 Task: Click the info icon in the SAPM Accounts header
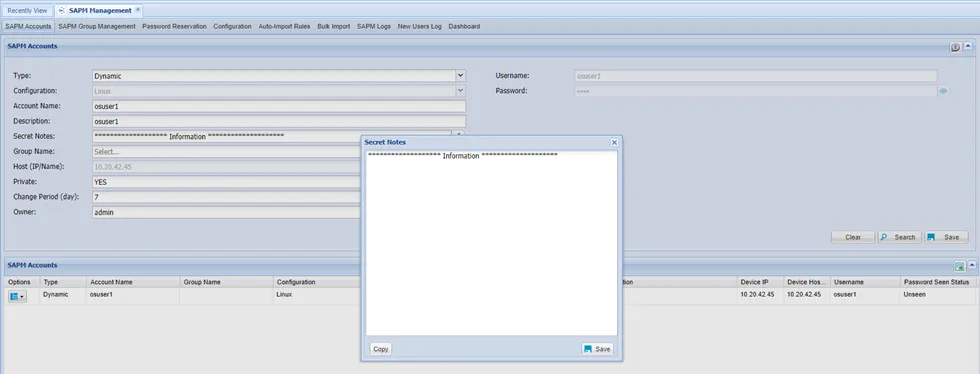tap(956, 48)
